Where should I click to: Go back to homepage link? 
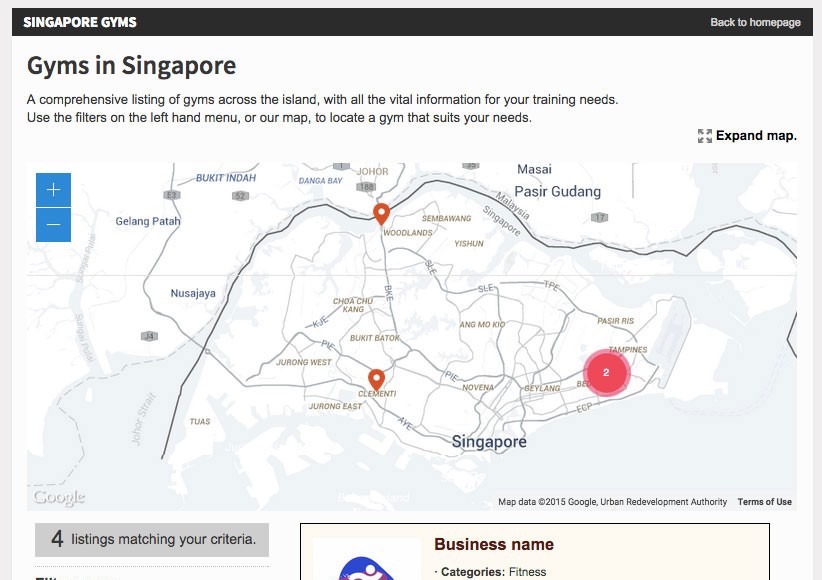755,22
